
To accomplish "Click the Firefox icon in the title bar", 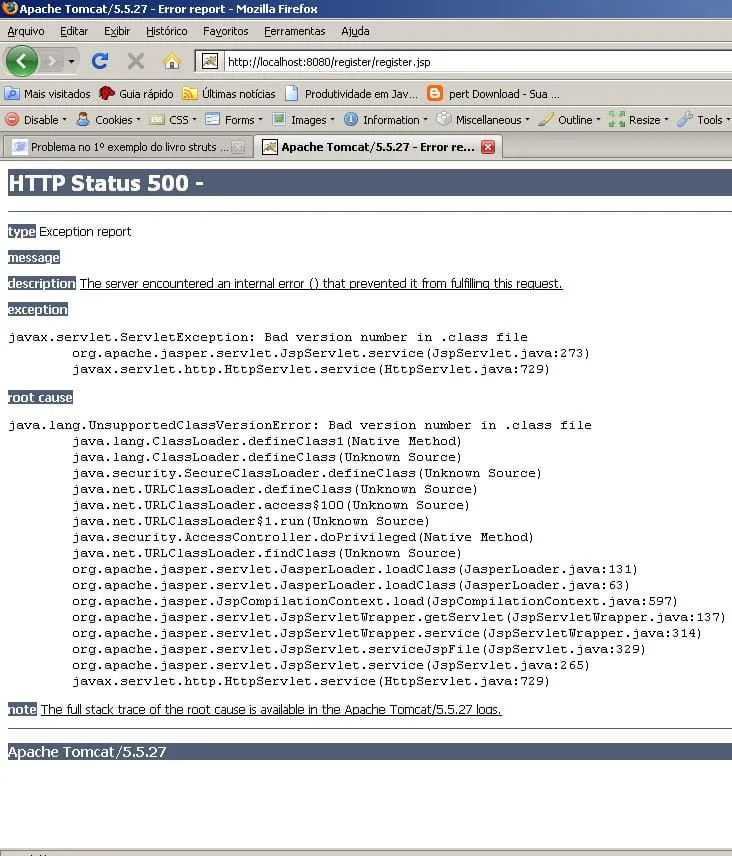I will click(x=9, y=8).
